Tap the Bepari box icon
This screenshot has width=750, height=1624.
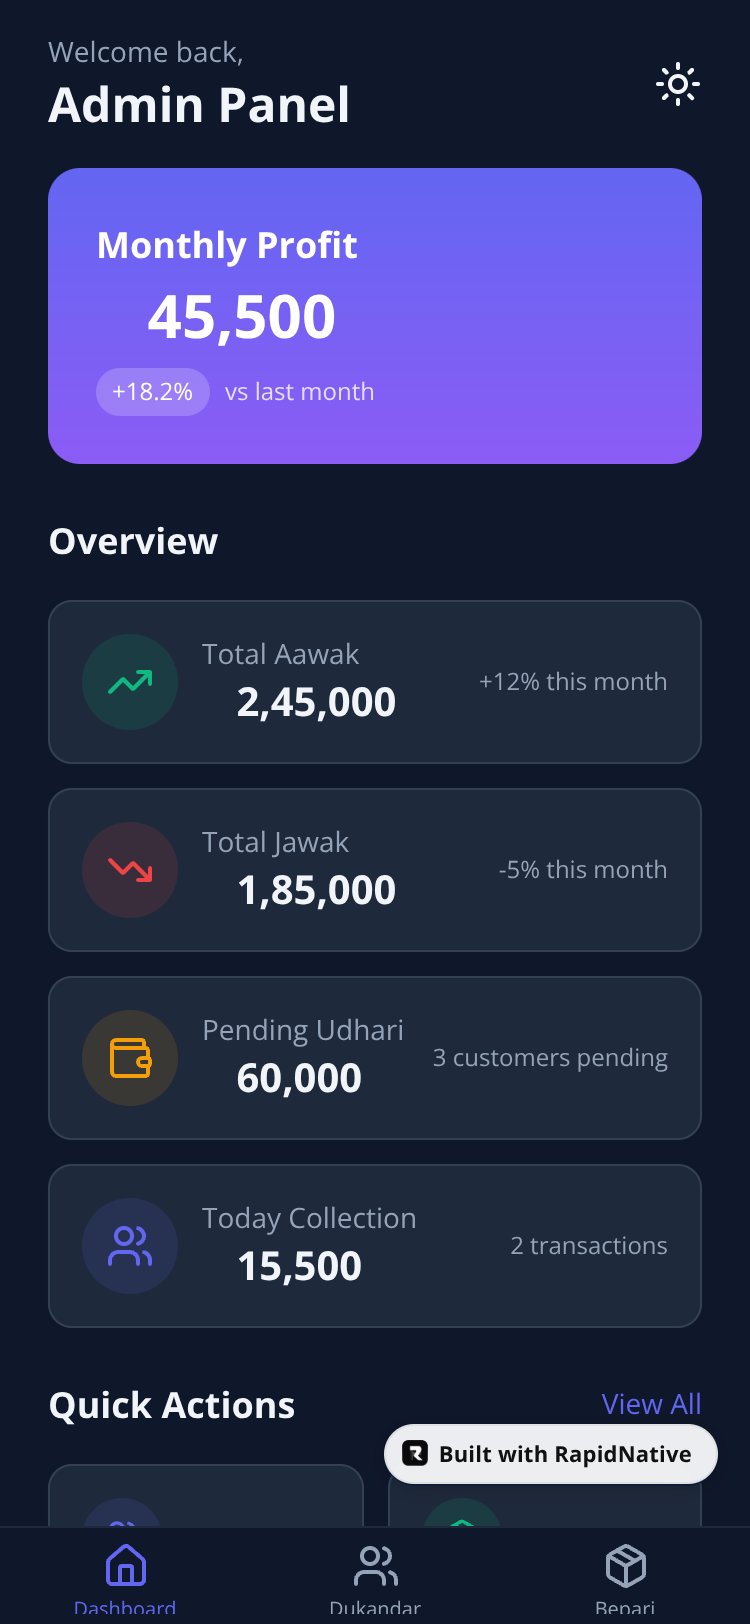coord(625,1565)
